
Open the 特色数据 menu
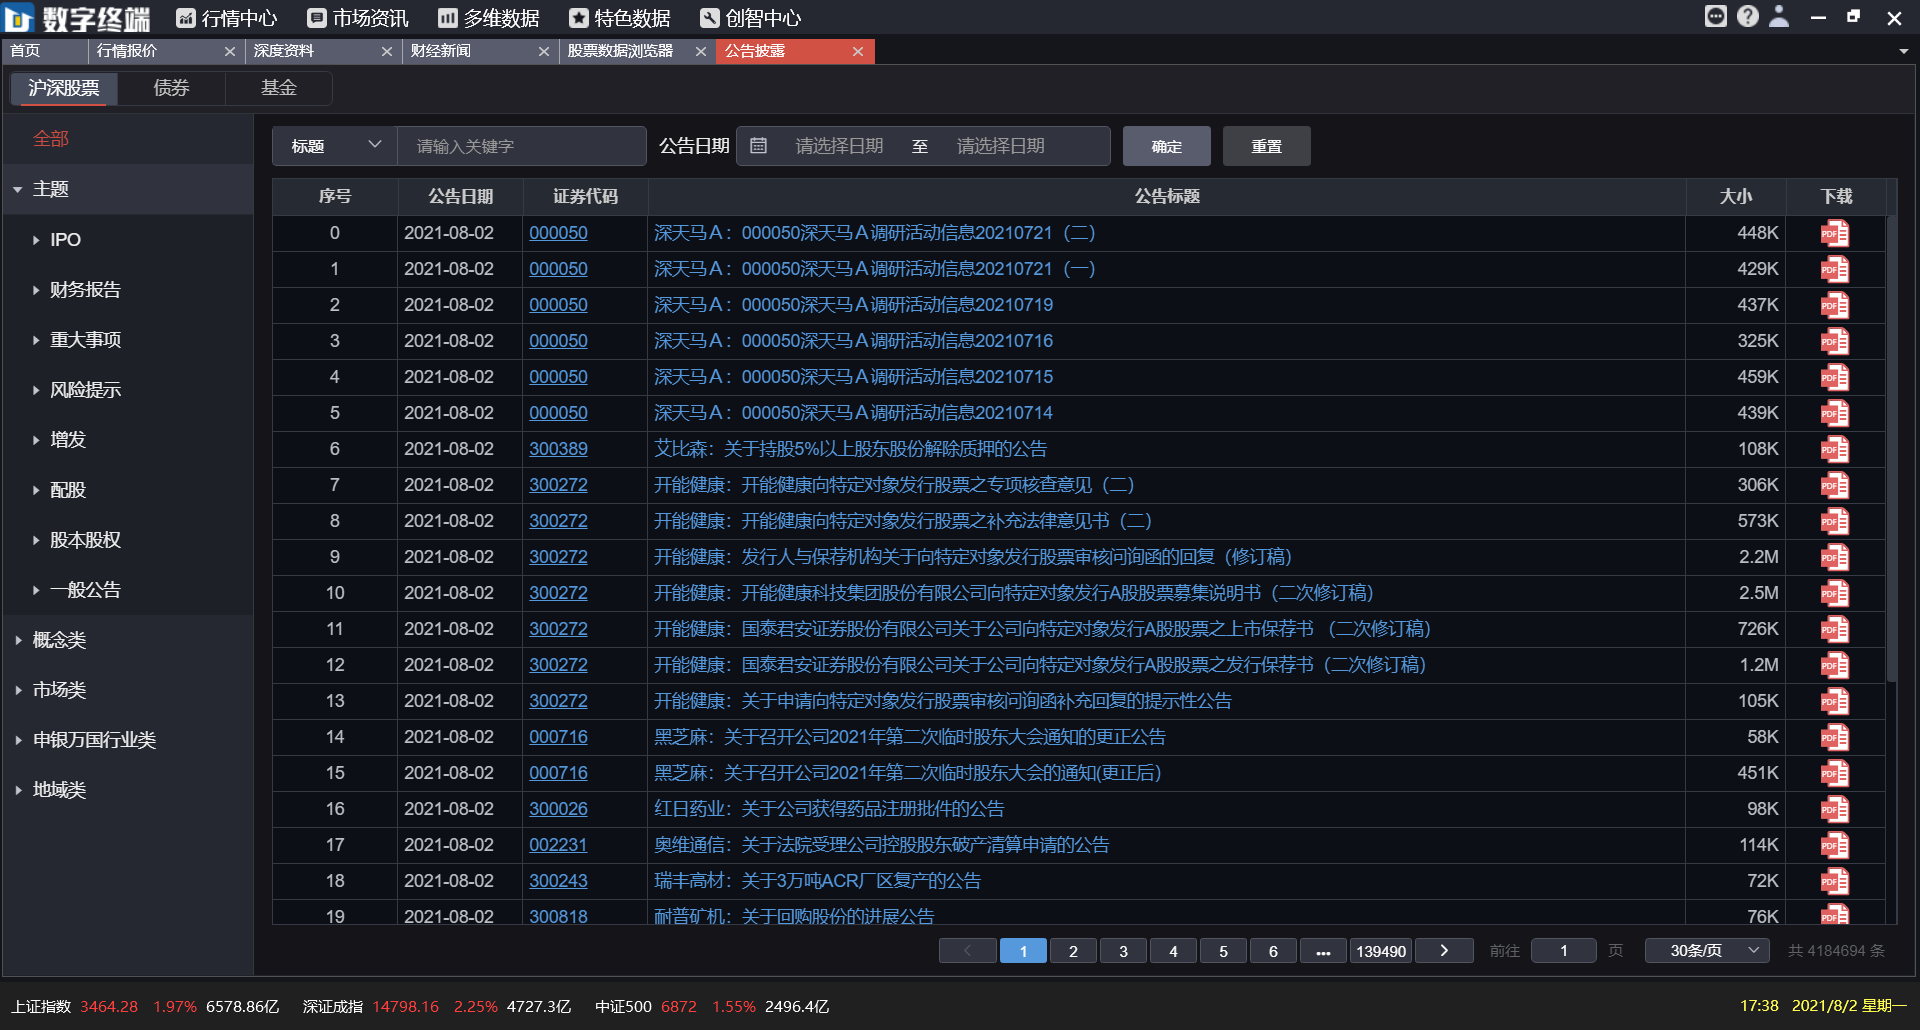(x=619, y=17)
